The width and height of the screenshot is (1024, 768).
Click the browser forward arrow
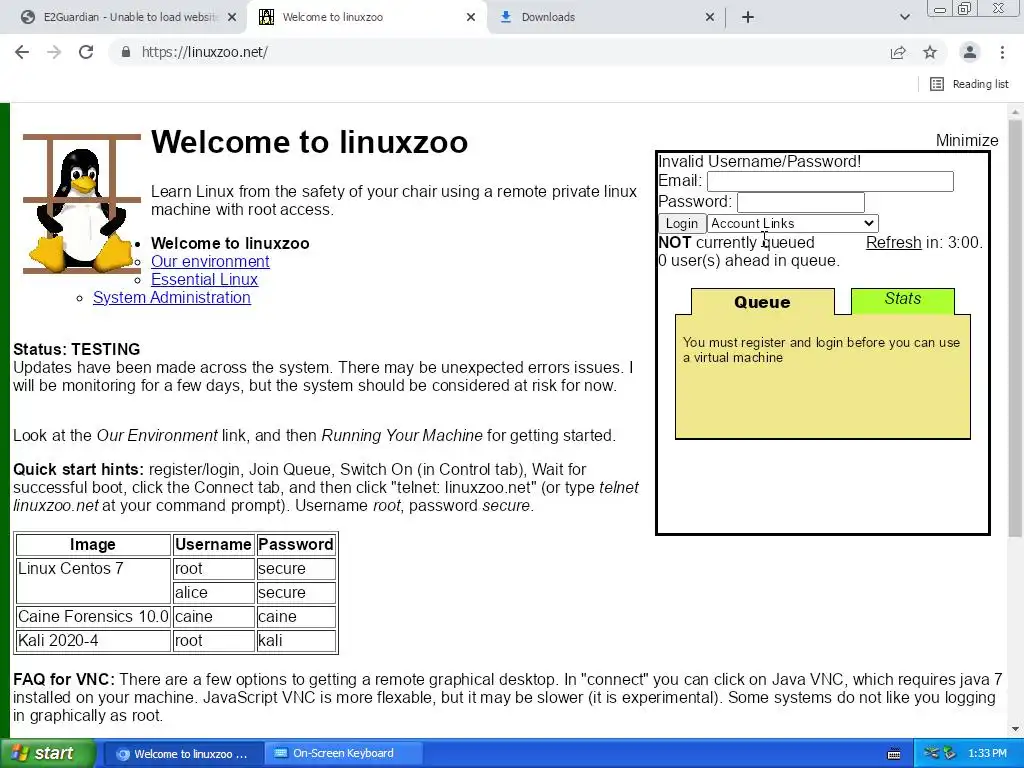[x=54, y=52]
